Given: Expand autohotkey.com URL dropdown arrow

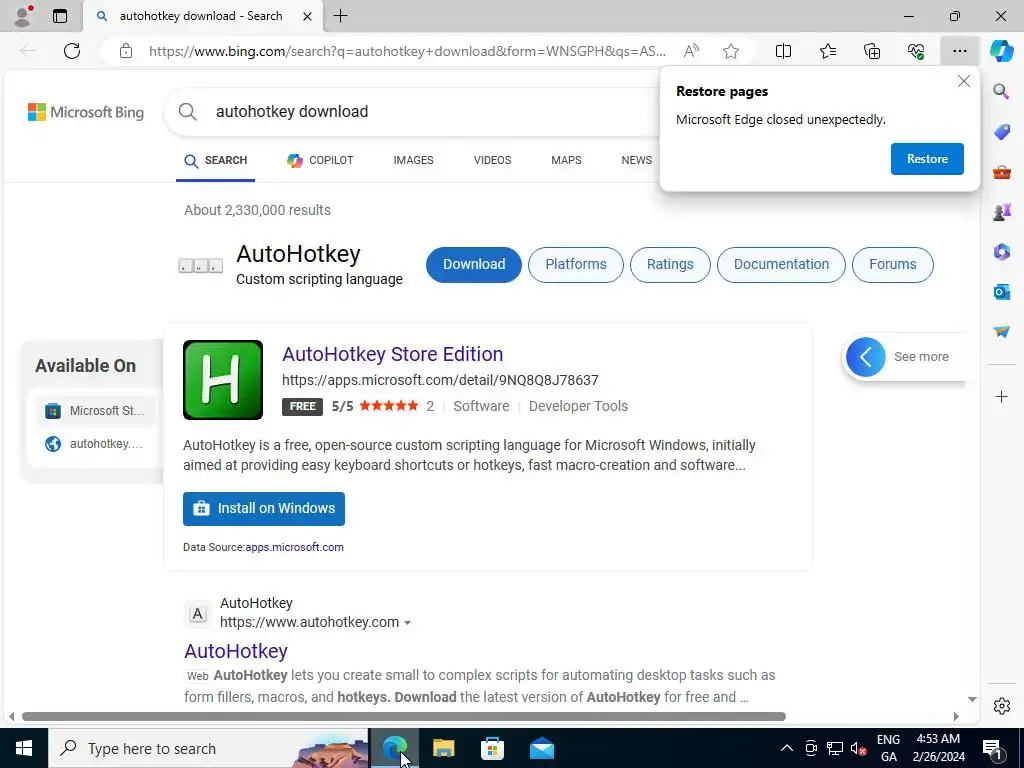Looking at the screenshot, I should coord(408,623).
